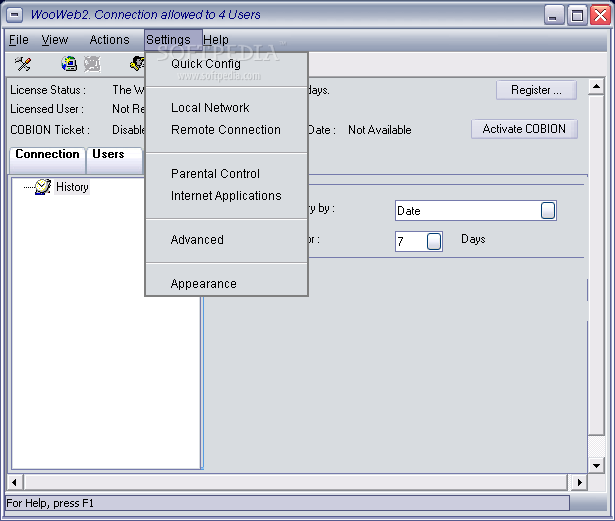Maximize the WooWeb2 window
The width and height of the screenshot is (615, 521).
point(577,15)
